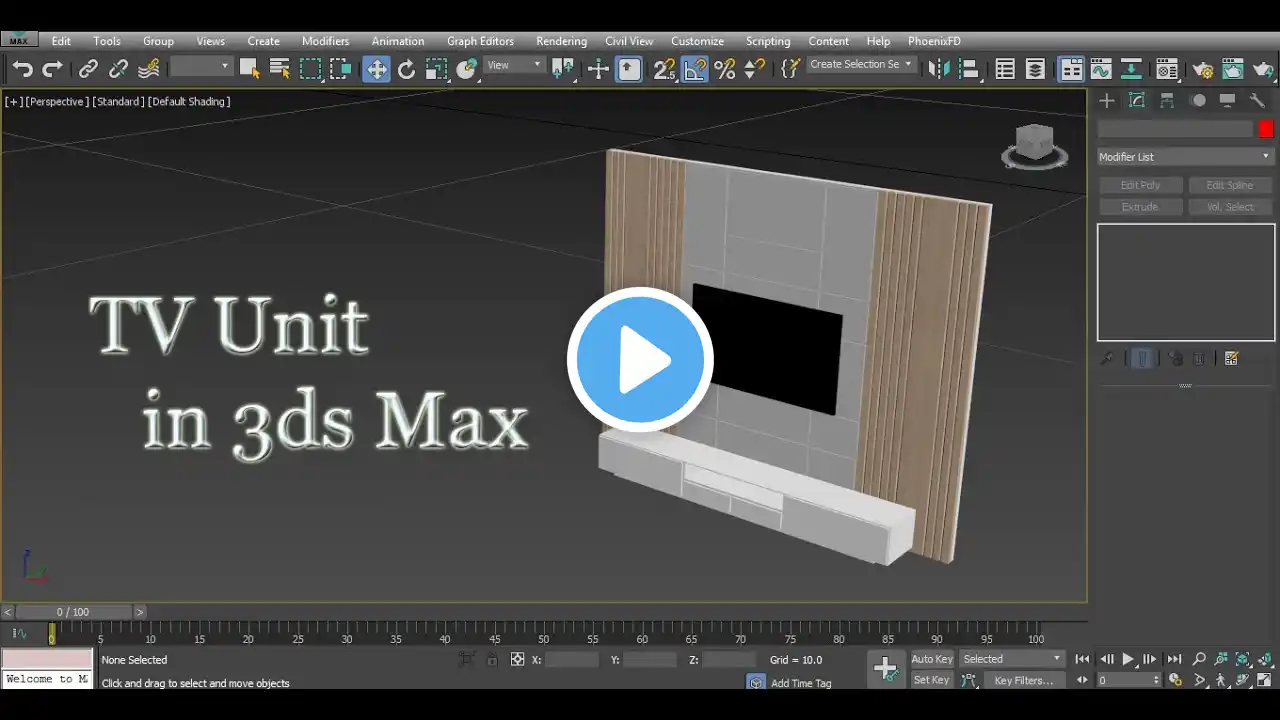
Task: Open Render Setup teapot icon
Action: tap(1202, 69)
